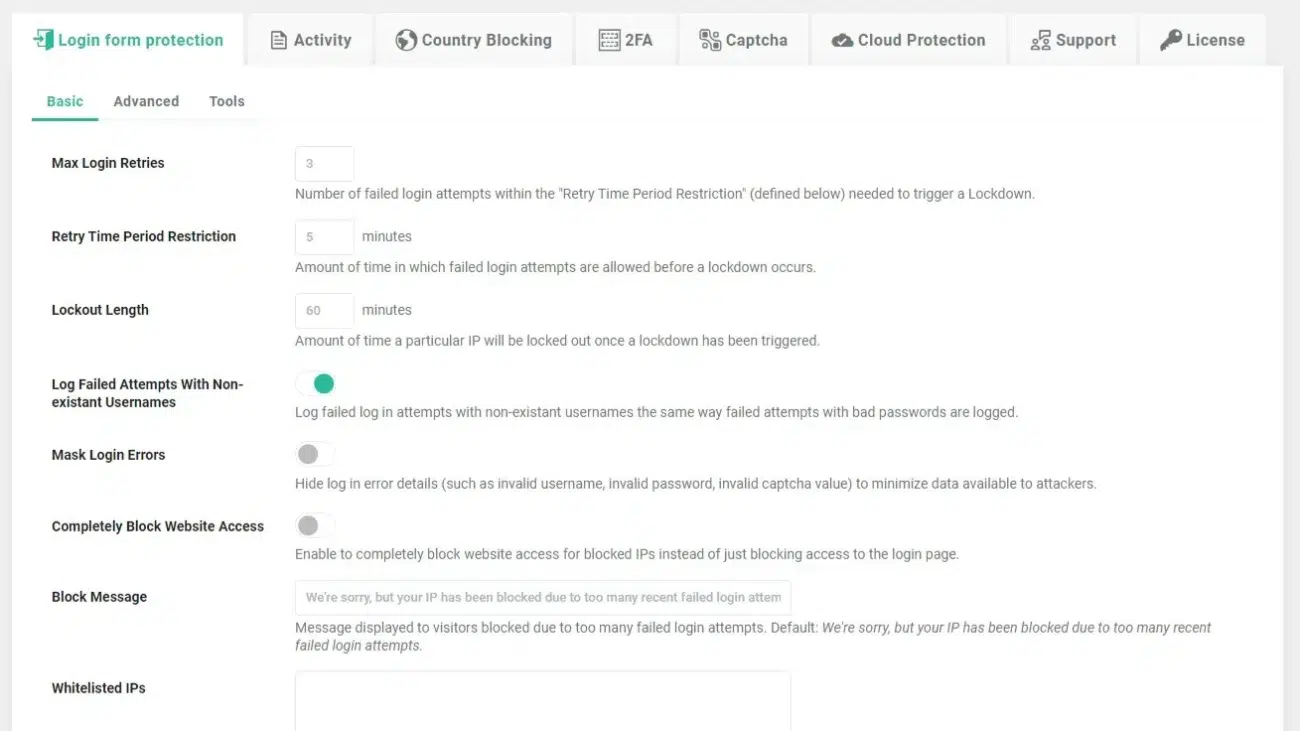
Task: Disable logging failed attempts with non-existant usernames
Action: (x=316, y=383)
